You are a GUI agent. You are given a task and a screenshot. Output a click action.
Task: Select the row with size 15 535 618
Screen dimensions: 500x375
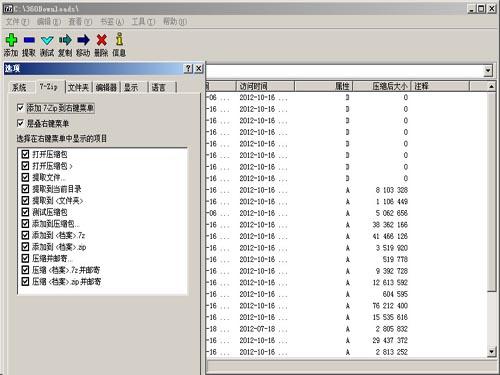347,317
